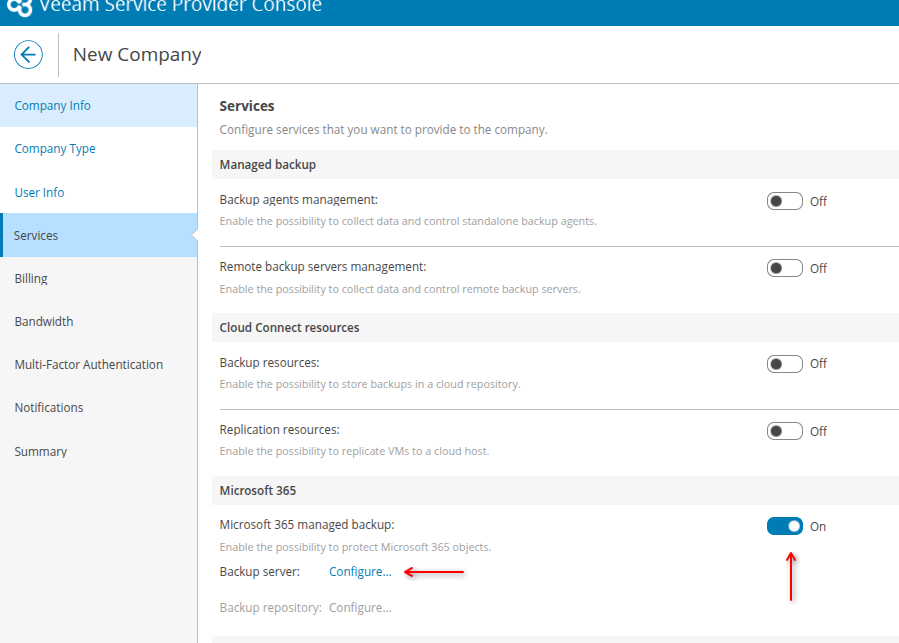The height and width of the screenshot is (643, 899).
Task: Click Configure link for Backup repository
Action: [360, 607]
